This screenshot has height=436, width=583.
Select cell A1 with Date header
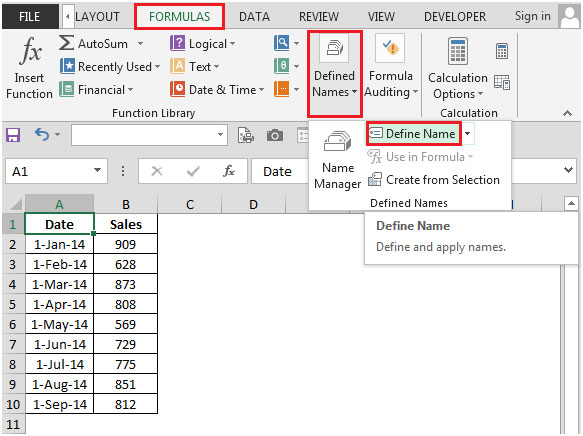(59, 224)
